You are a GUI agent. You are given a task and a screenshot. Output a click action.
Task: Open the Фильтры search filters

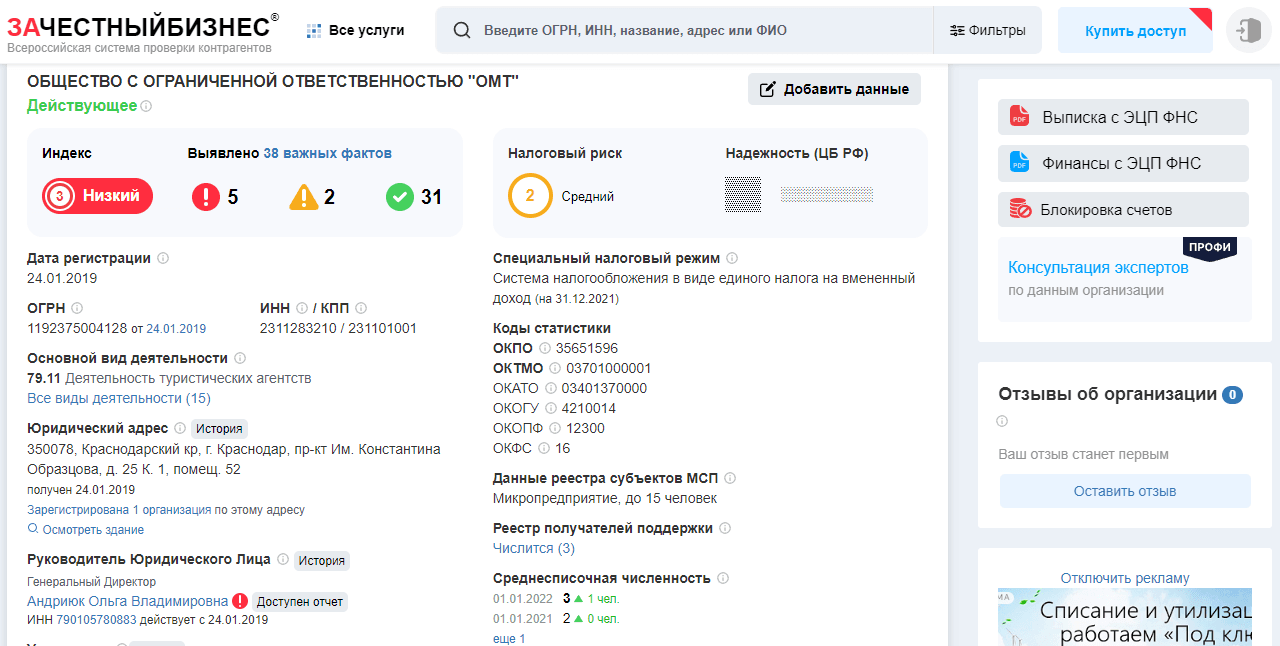[x=987, y=30]
